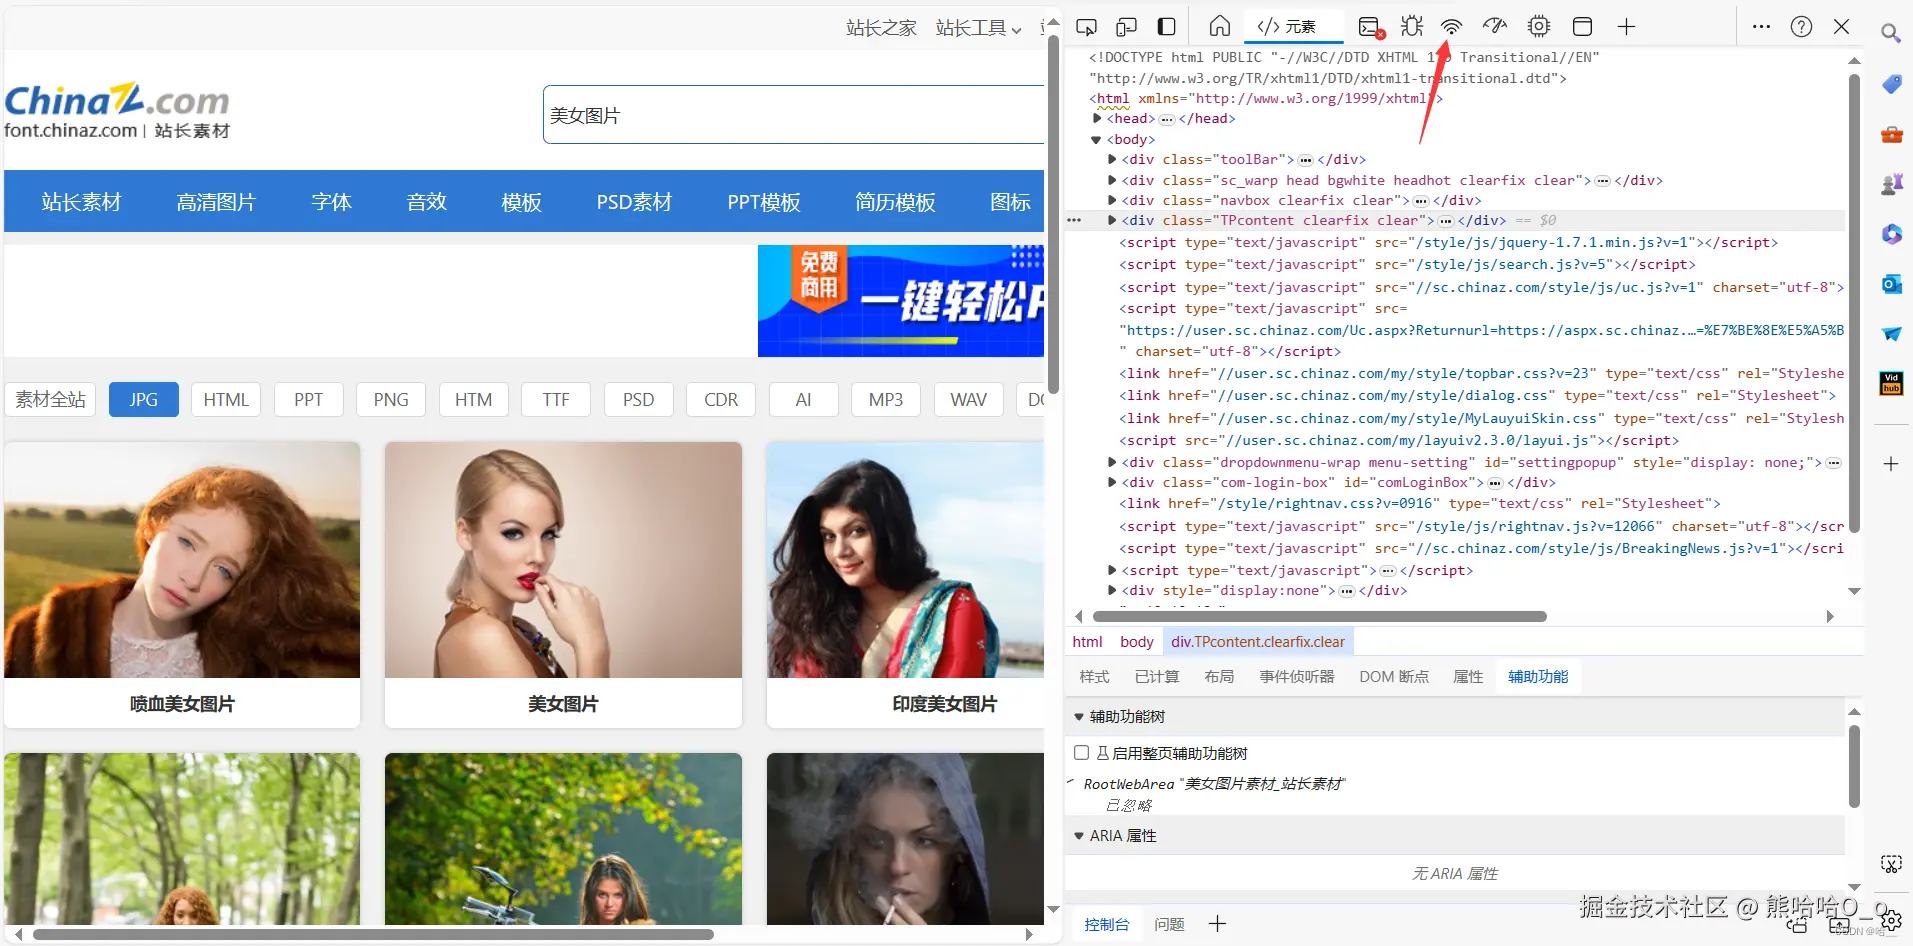The image size is (1913, 946).
Task: Open the Memory chip icon
Action: click(1539, 27)
